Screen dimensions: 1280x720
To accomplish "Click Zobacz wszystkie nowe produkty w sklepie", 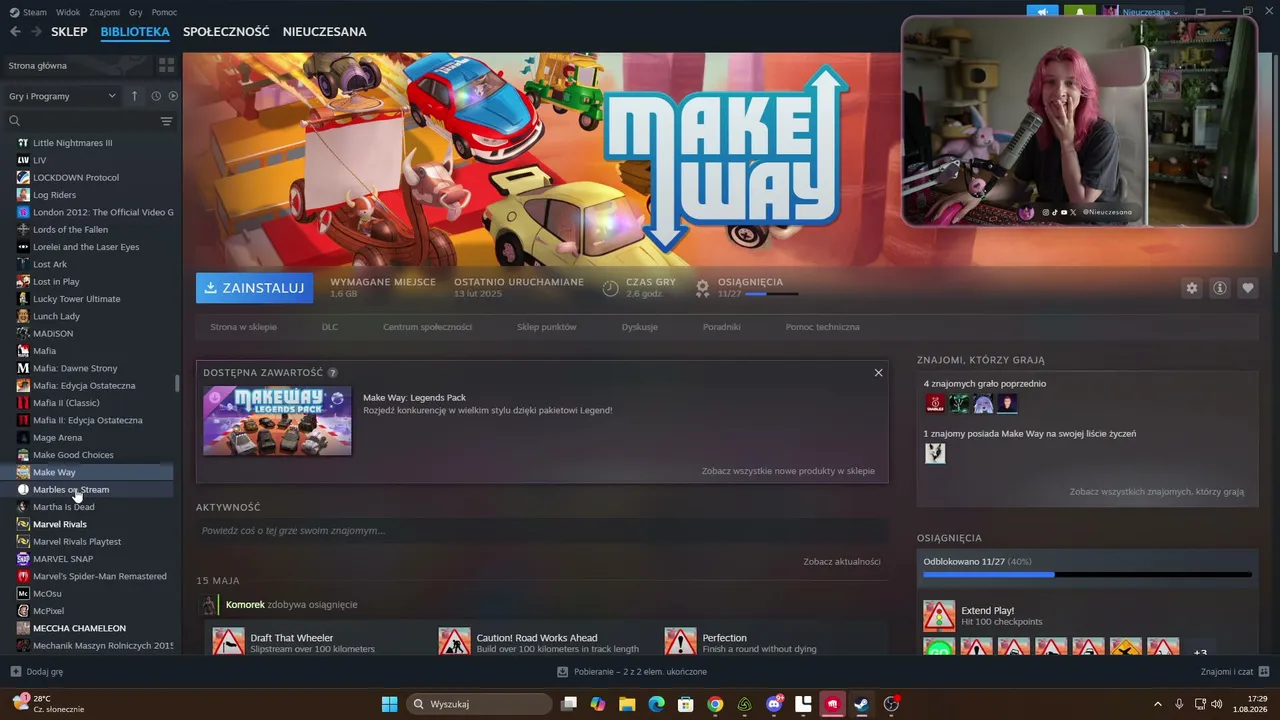I will (788, 471).
